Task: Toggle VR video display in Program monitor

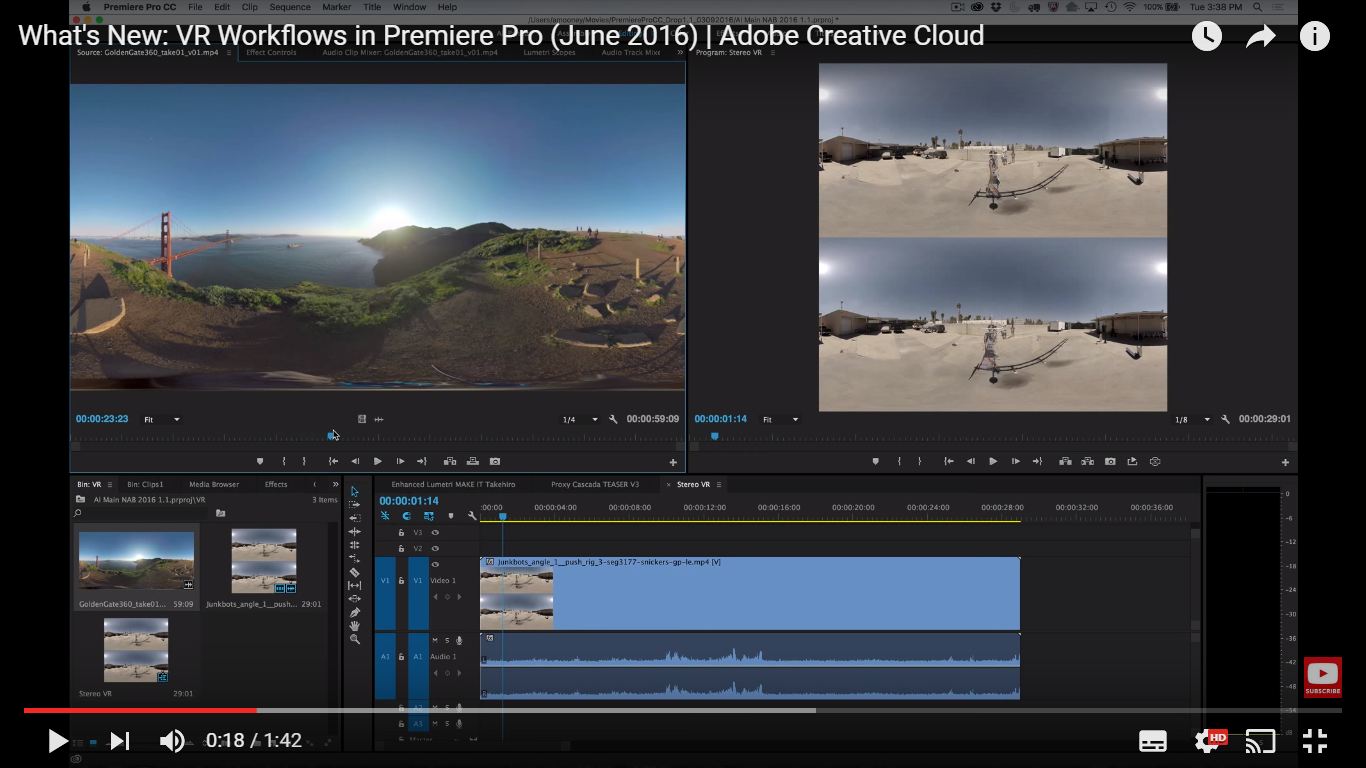Action: point(1155,461)
